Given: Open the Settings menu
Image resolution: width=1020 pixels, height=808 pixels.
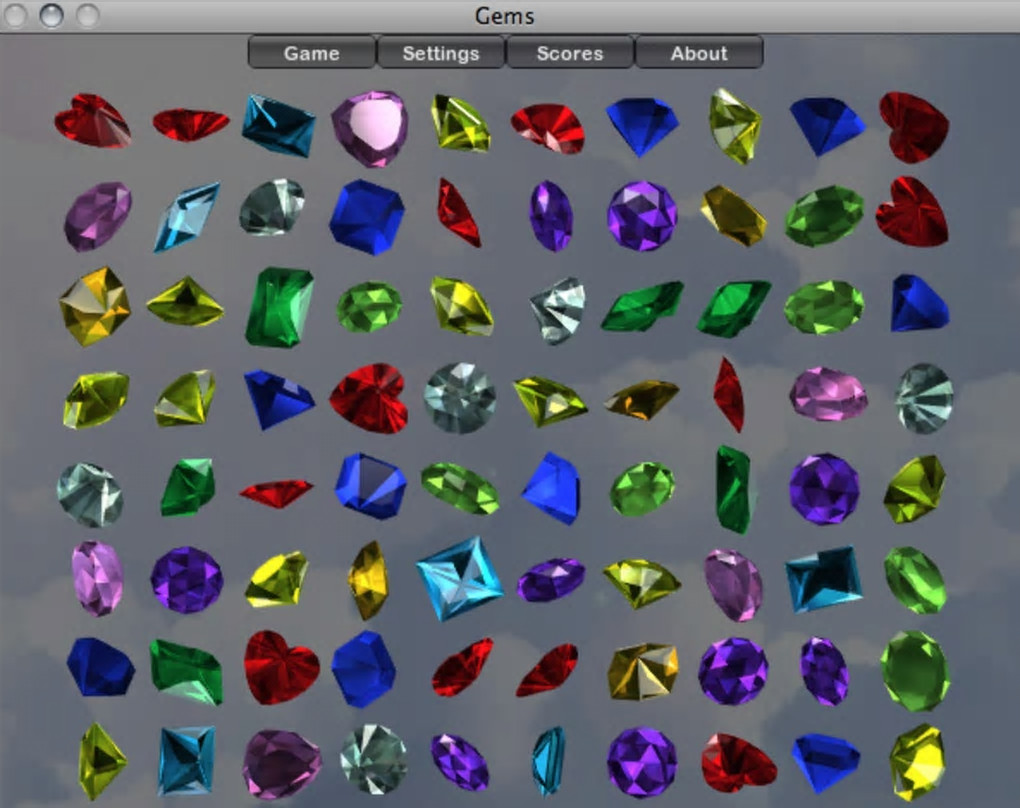Looking at the screenshot, I should coord(440,53).
